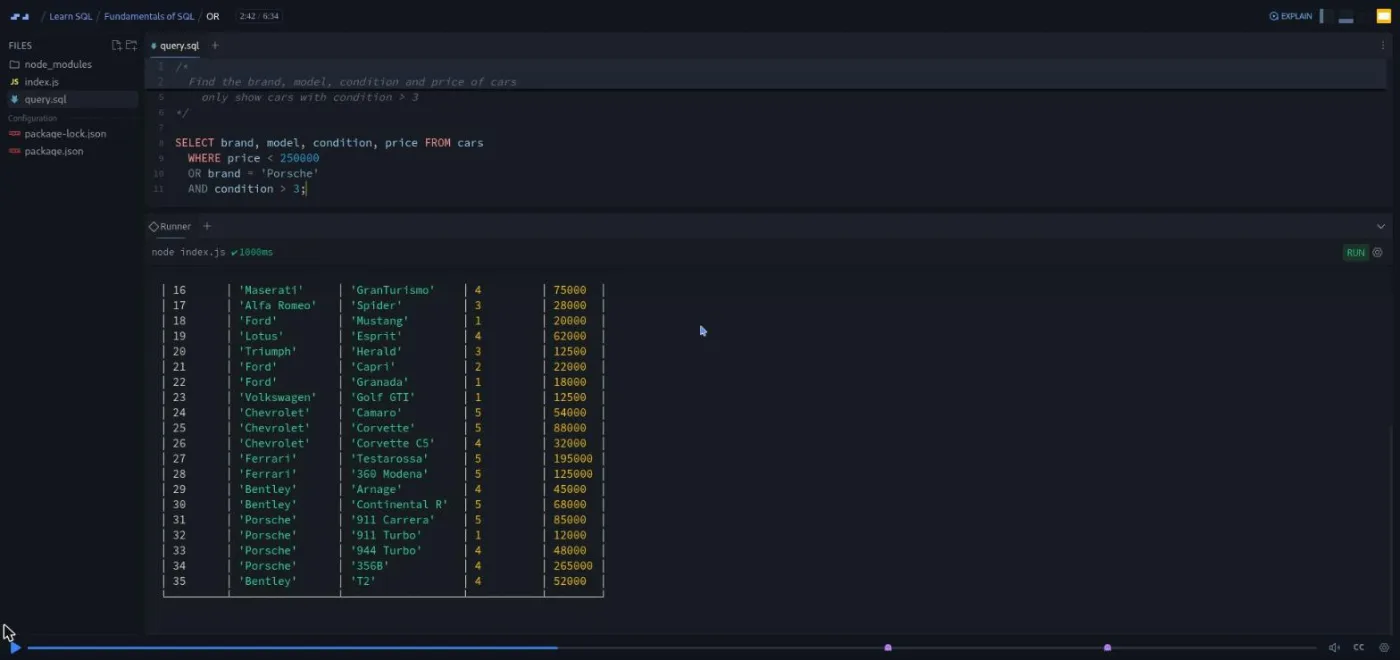Click '944 Turbo' cell in row 33

(x=386, y=550)
